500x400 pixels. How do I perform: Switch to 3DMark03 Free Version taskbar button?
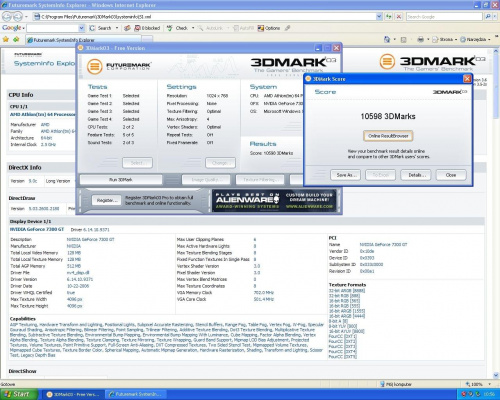click(73, 395)
